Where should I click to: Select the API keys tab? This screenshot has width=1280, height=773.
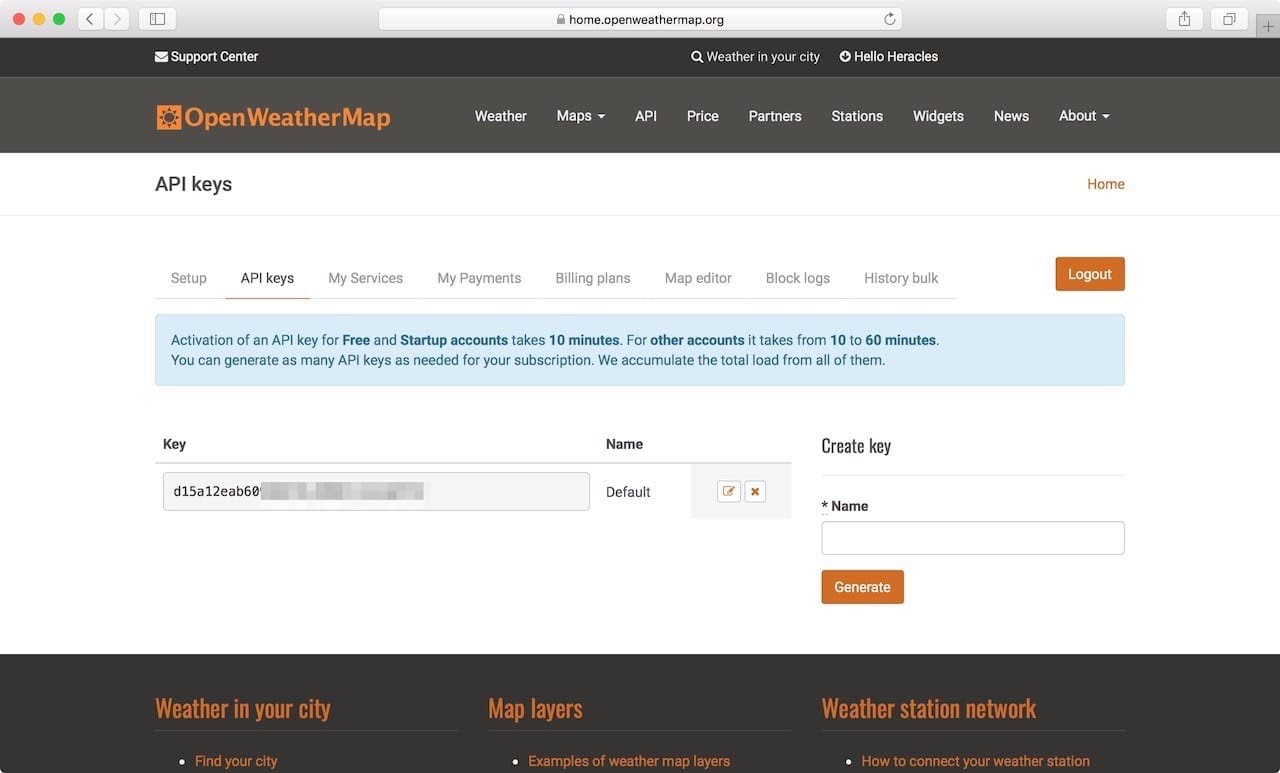click(x=267, y=278)
